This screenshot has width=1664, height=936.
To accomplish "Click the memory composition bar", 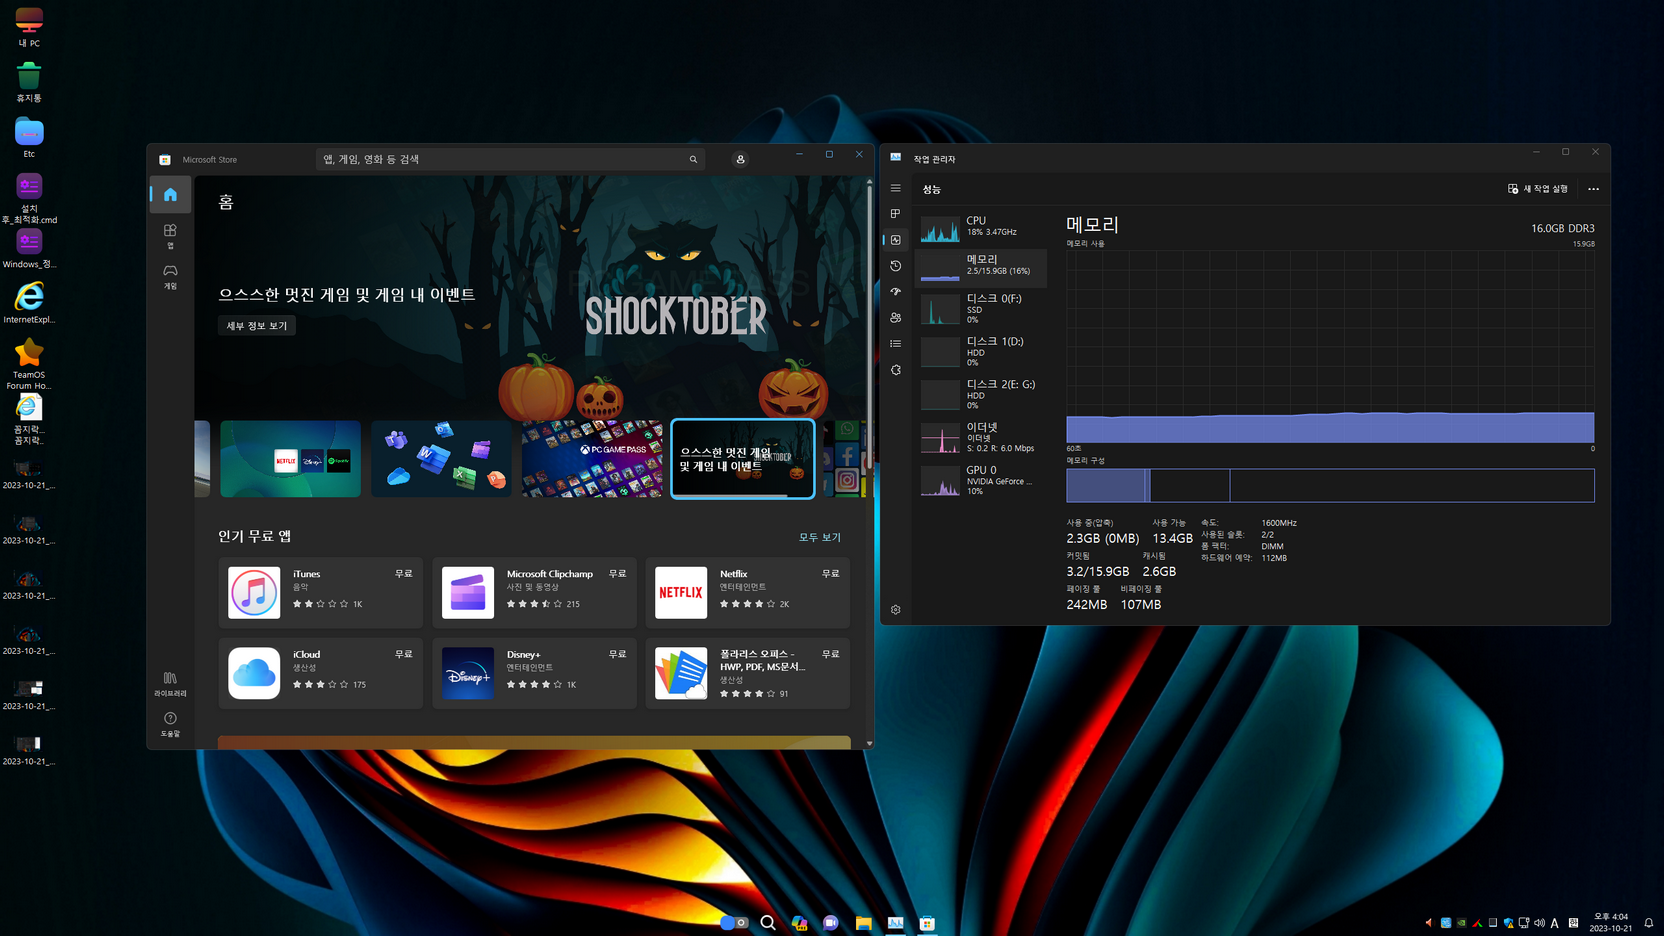I will click(1330, 486).
